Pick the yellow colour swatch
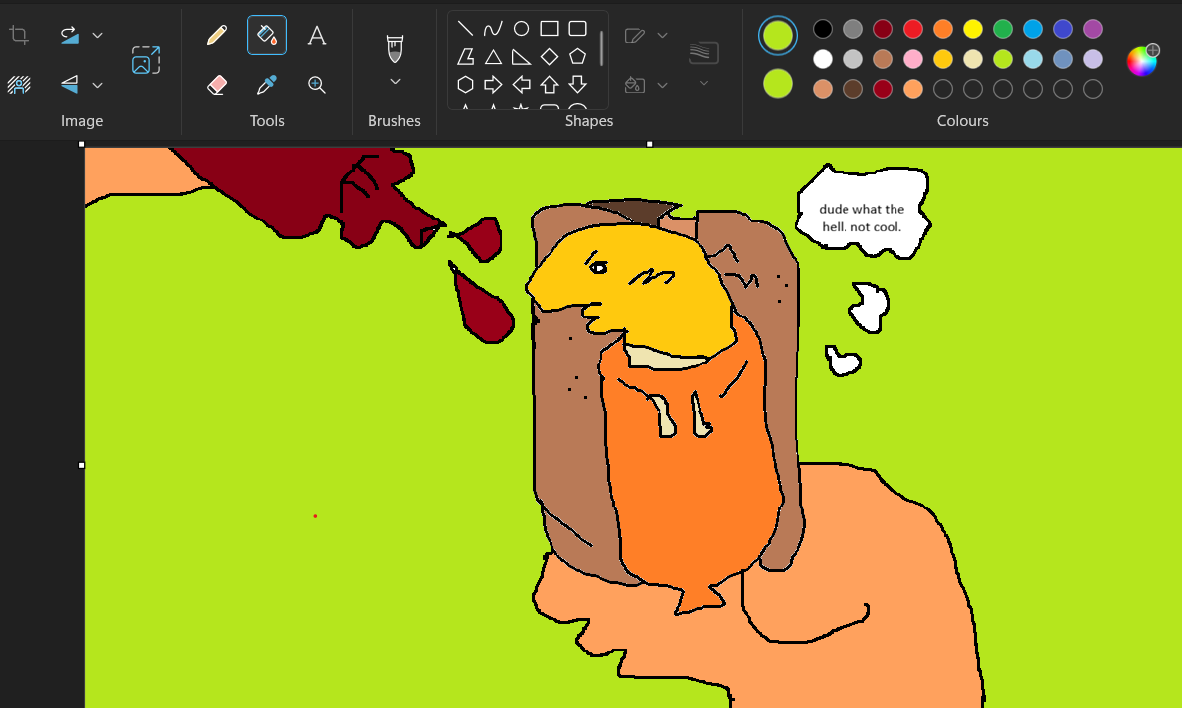This screenshot has width=1182, height=708. pyautogui.click(x=973, y=29)
